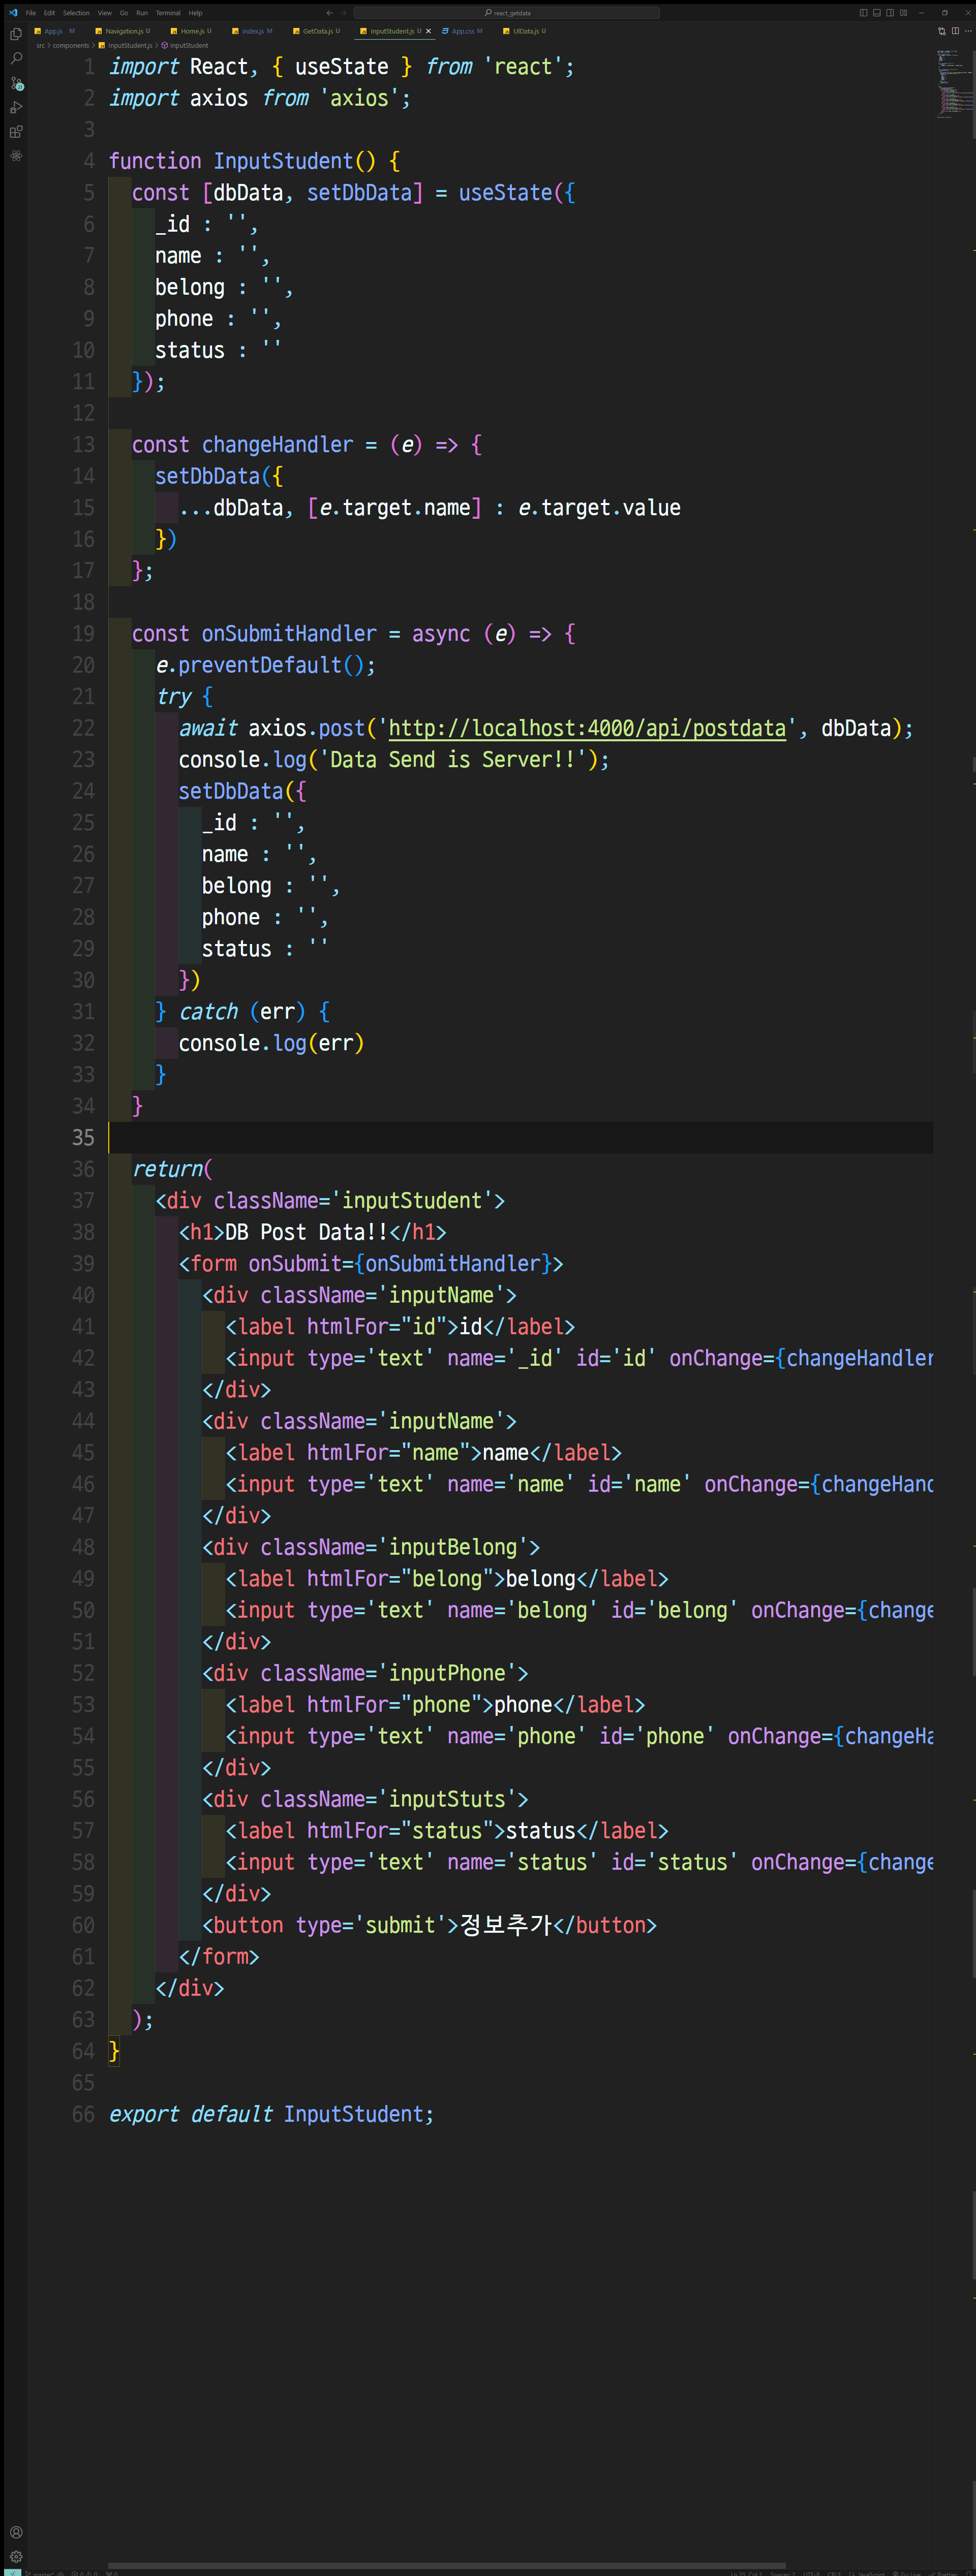The image size is (976, 2576).
Task: Click 'changeHandler' in the const declaration on line 13
Action: 277,445
